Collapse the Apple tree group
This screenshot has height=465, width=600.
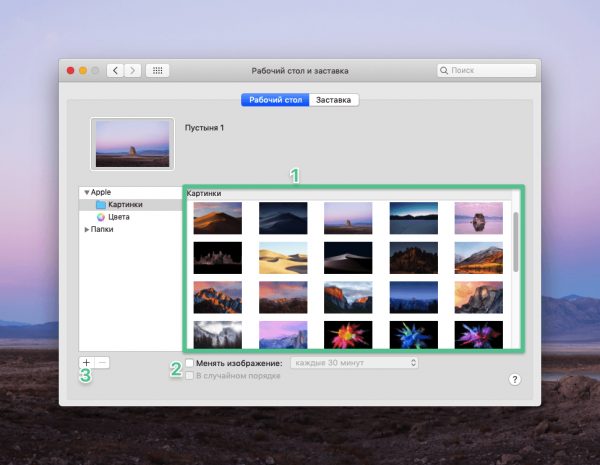[87, 192]
